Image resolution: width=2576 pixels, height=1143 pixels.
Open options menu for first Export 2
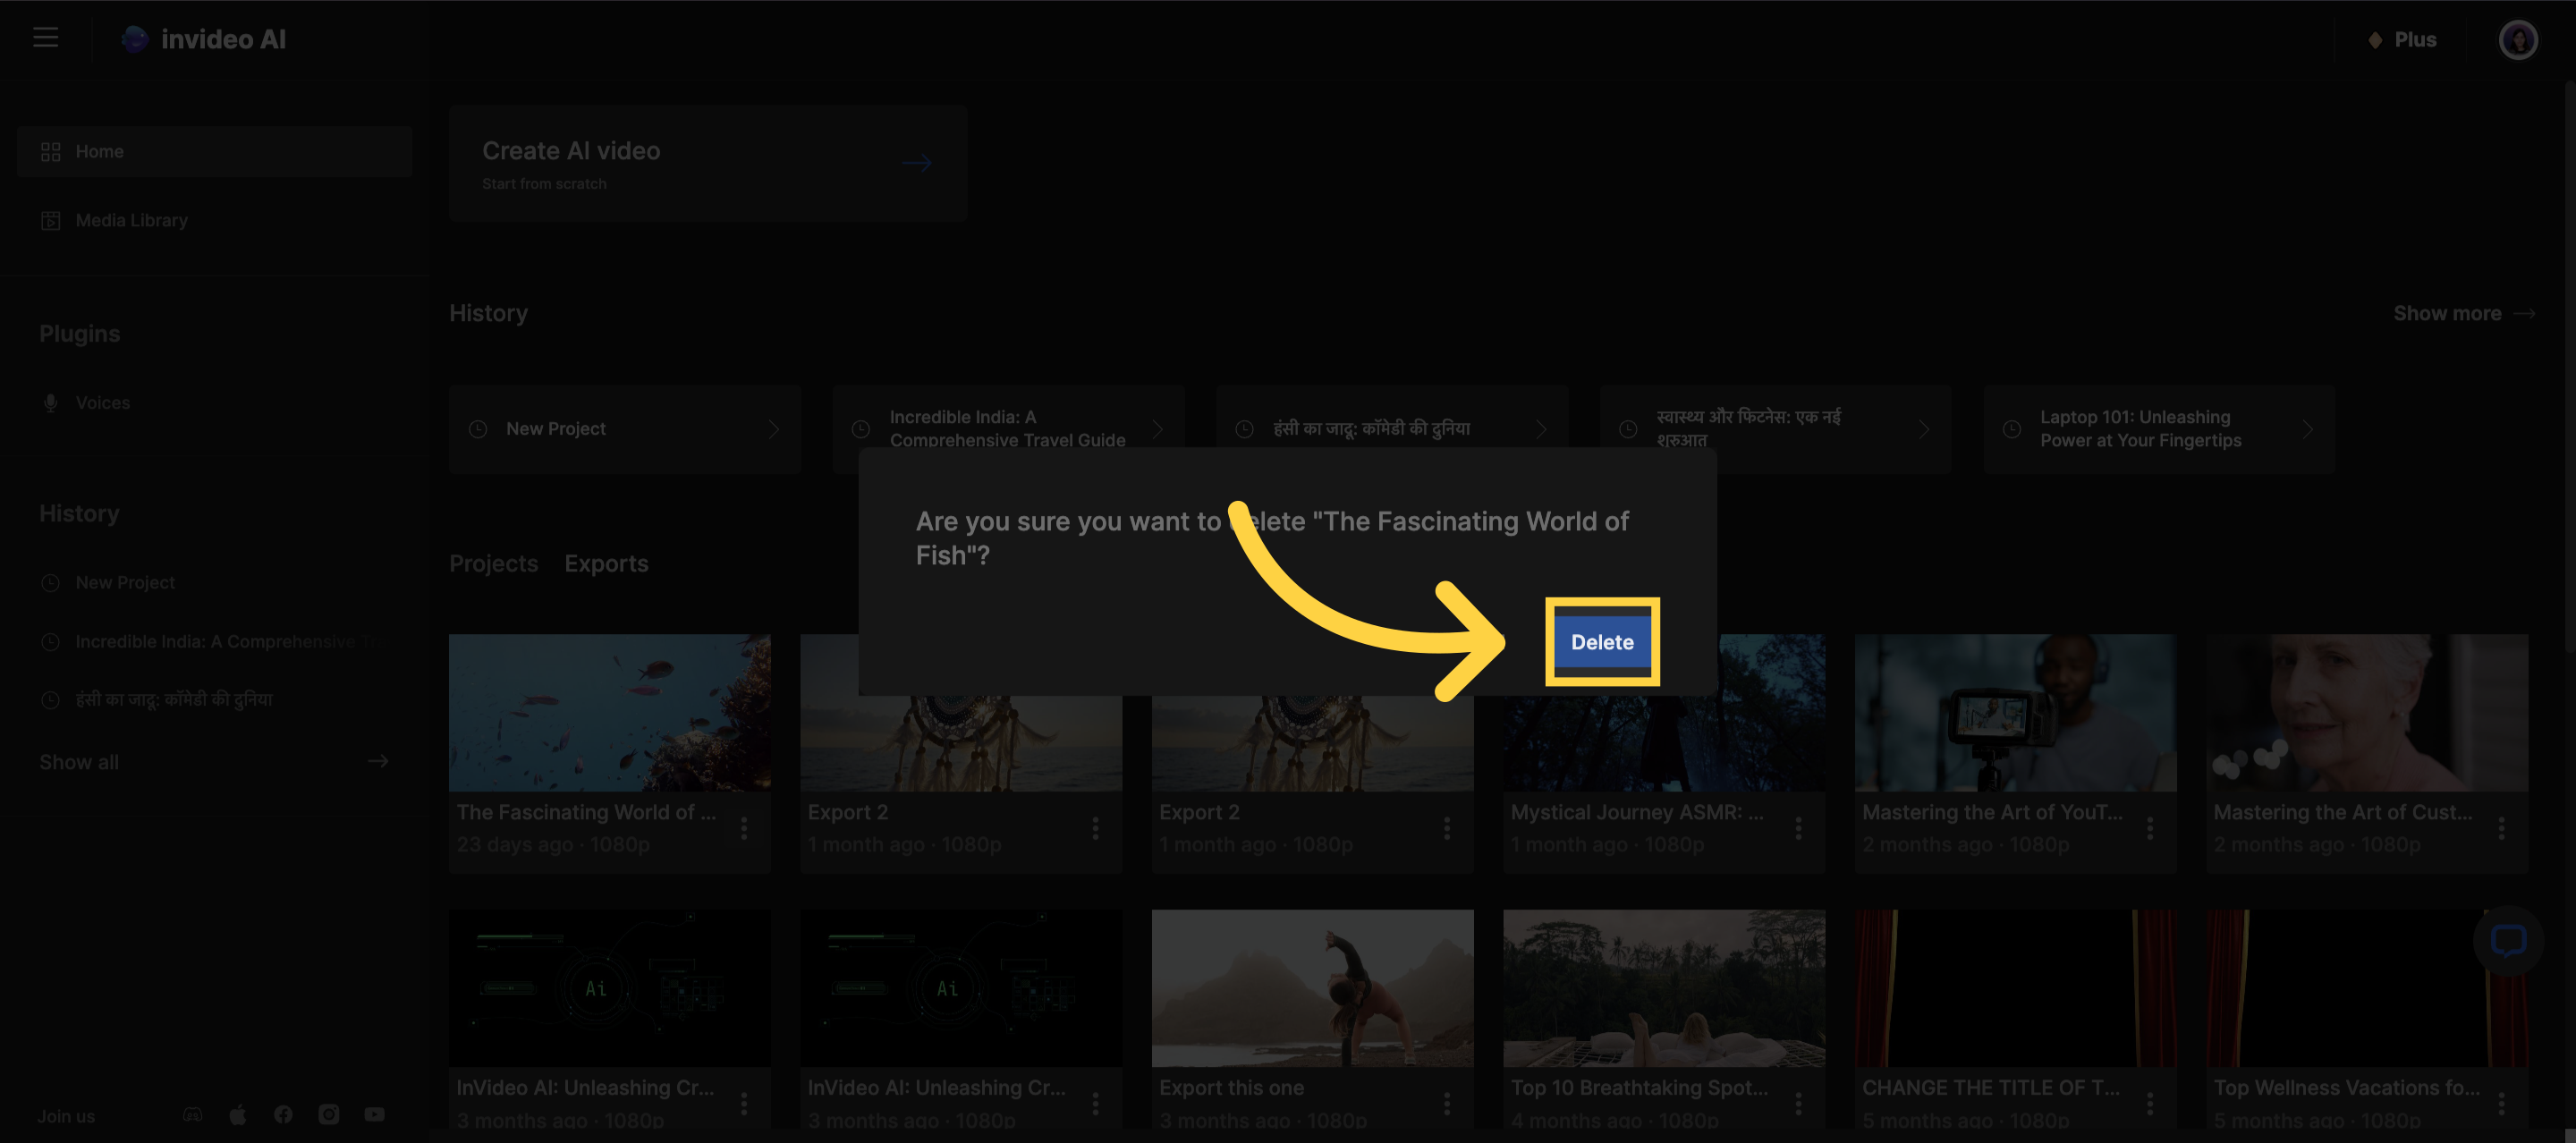point(1095,828)
